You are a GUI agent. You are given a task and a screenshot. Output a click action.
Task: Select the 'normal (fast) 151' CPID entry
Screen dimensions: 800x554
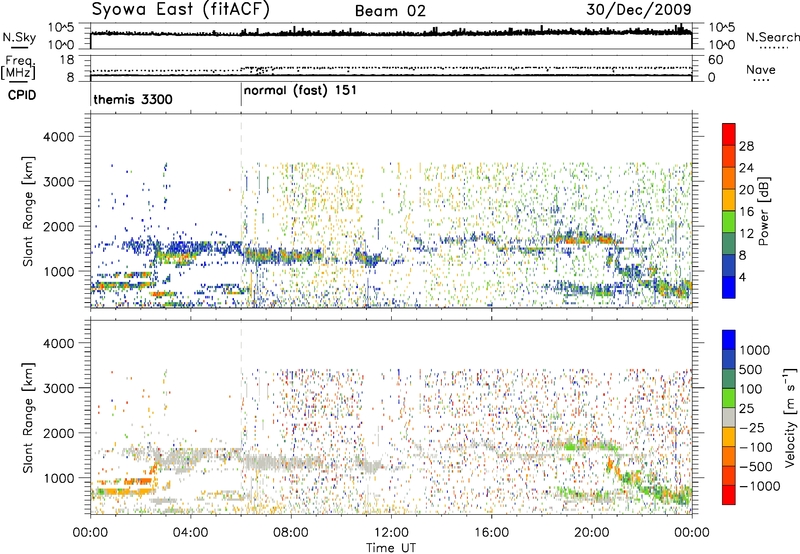[300, 91]
